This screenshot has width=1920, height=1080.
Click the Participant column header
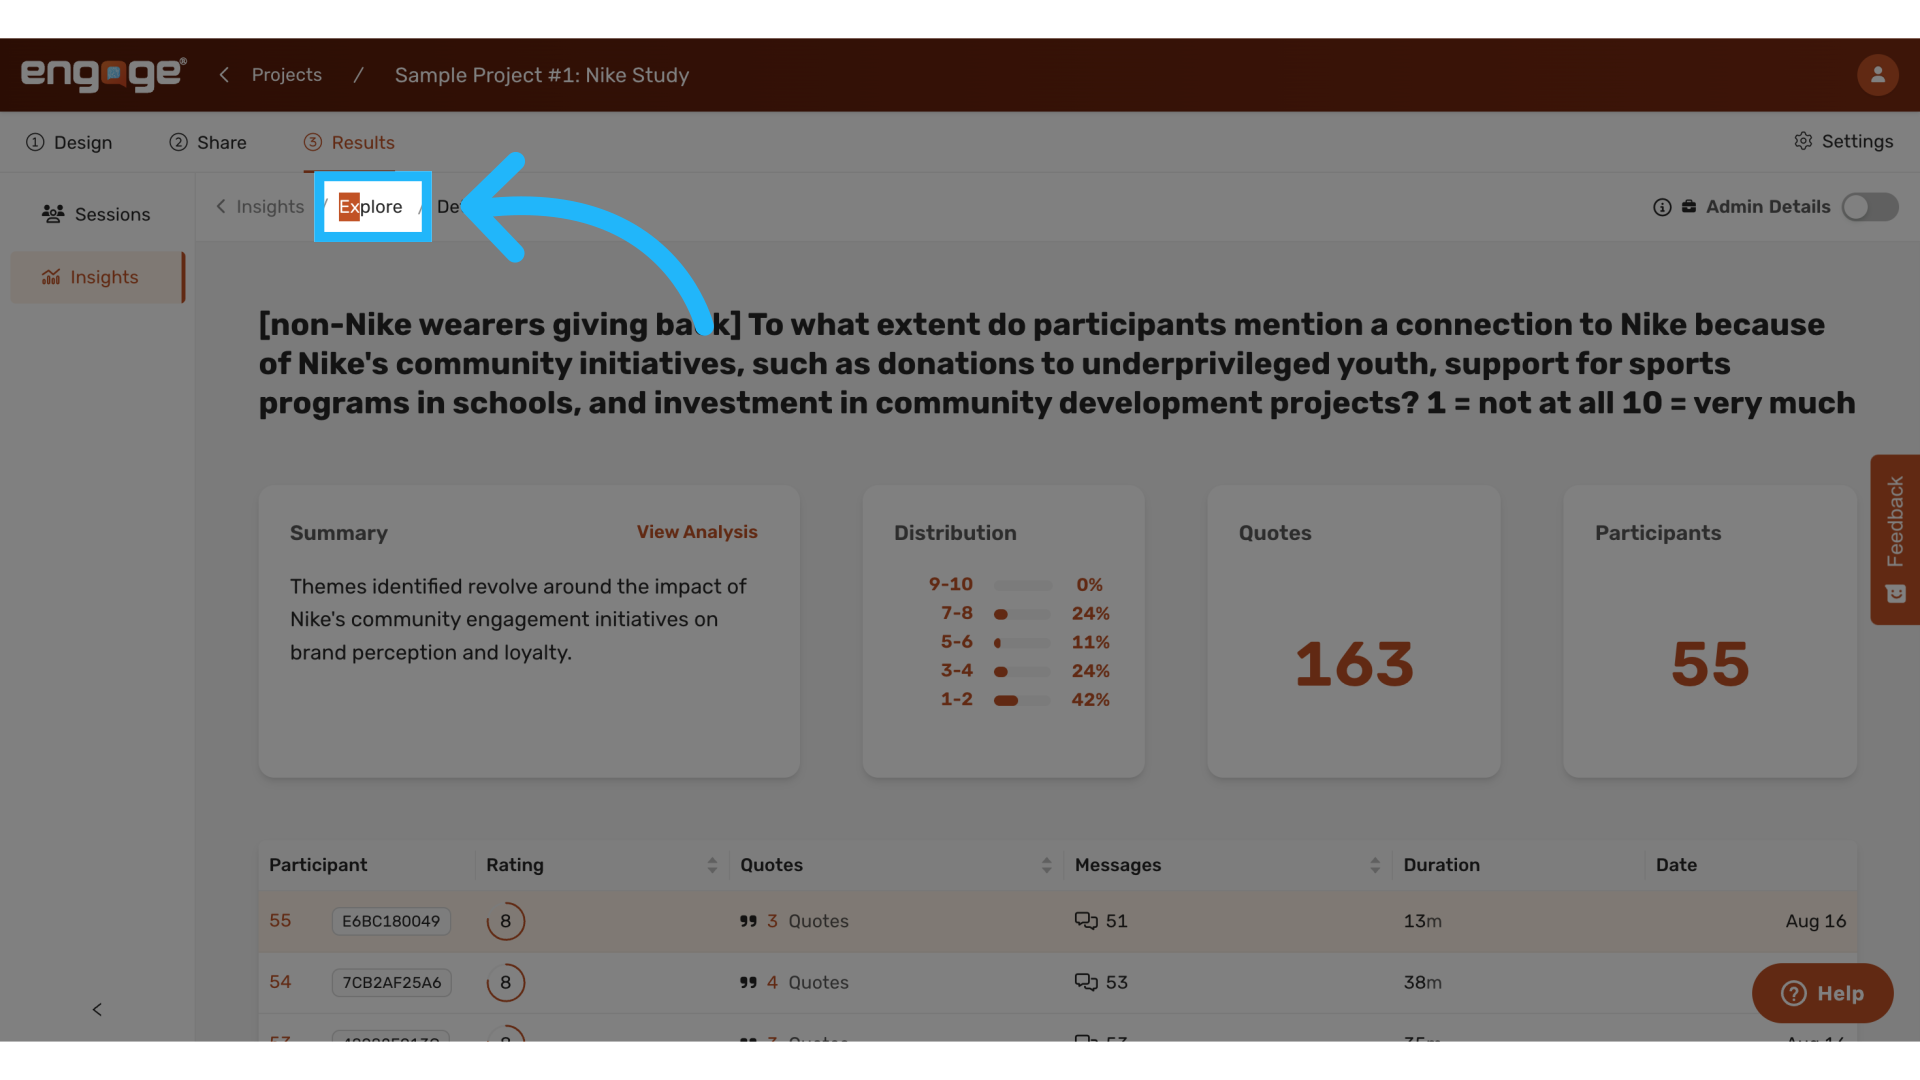coord(318,865)
